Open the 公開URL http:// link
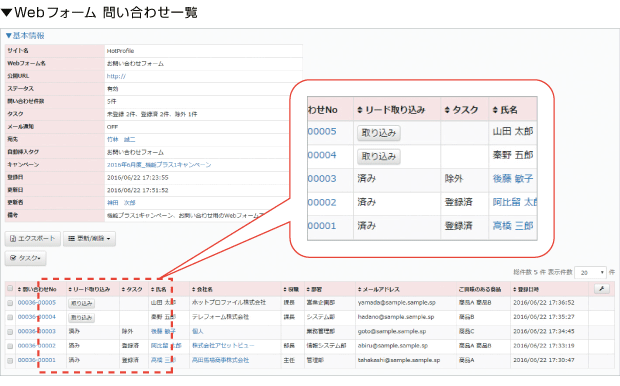This screenshot has height=386, width=620. pyautogui.click(x=116, y=76)
